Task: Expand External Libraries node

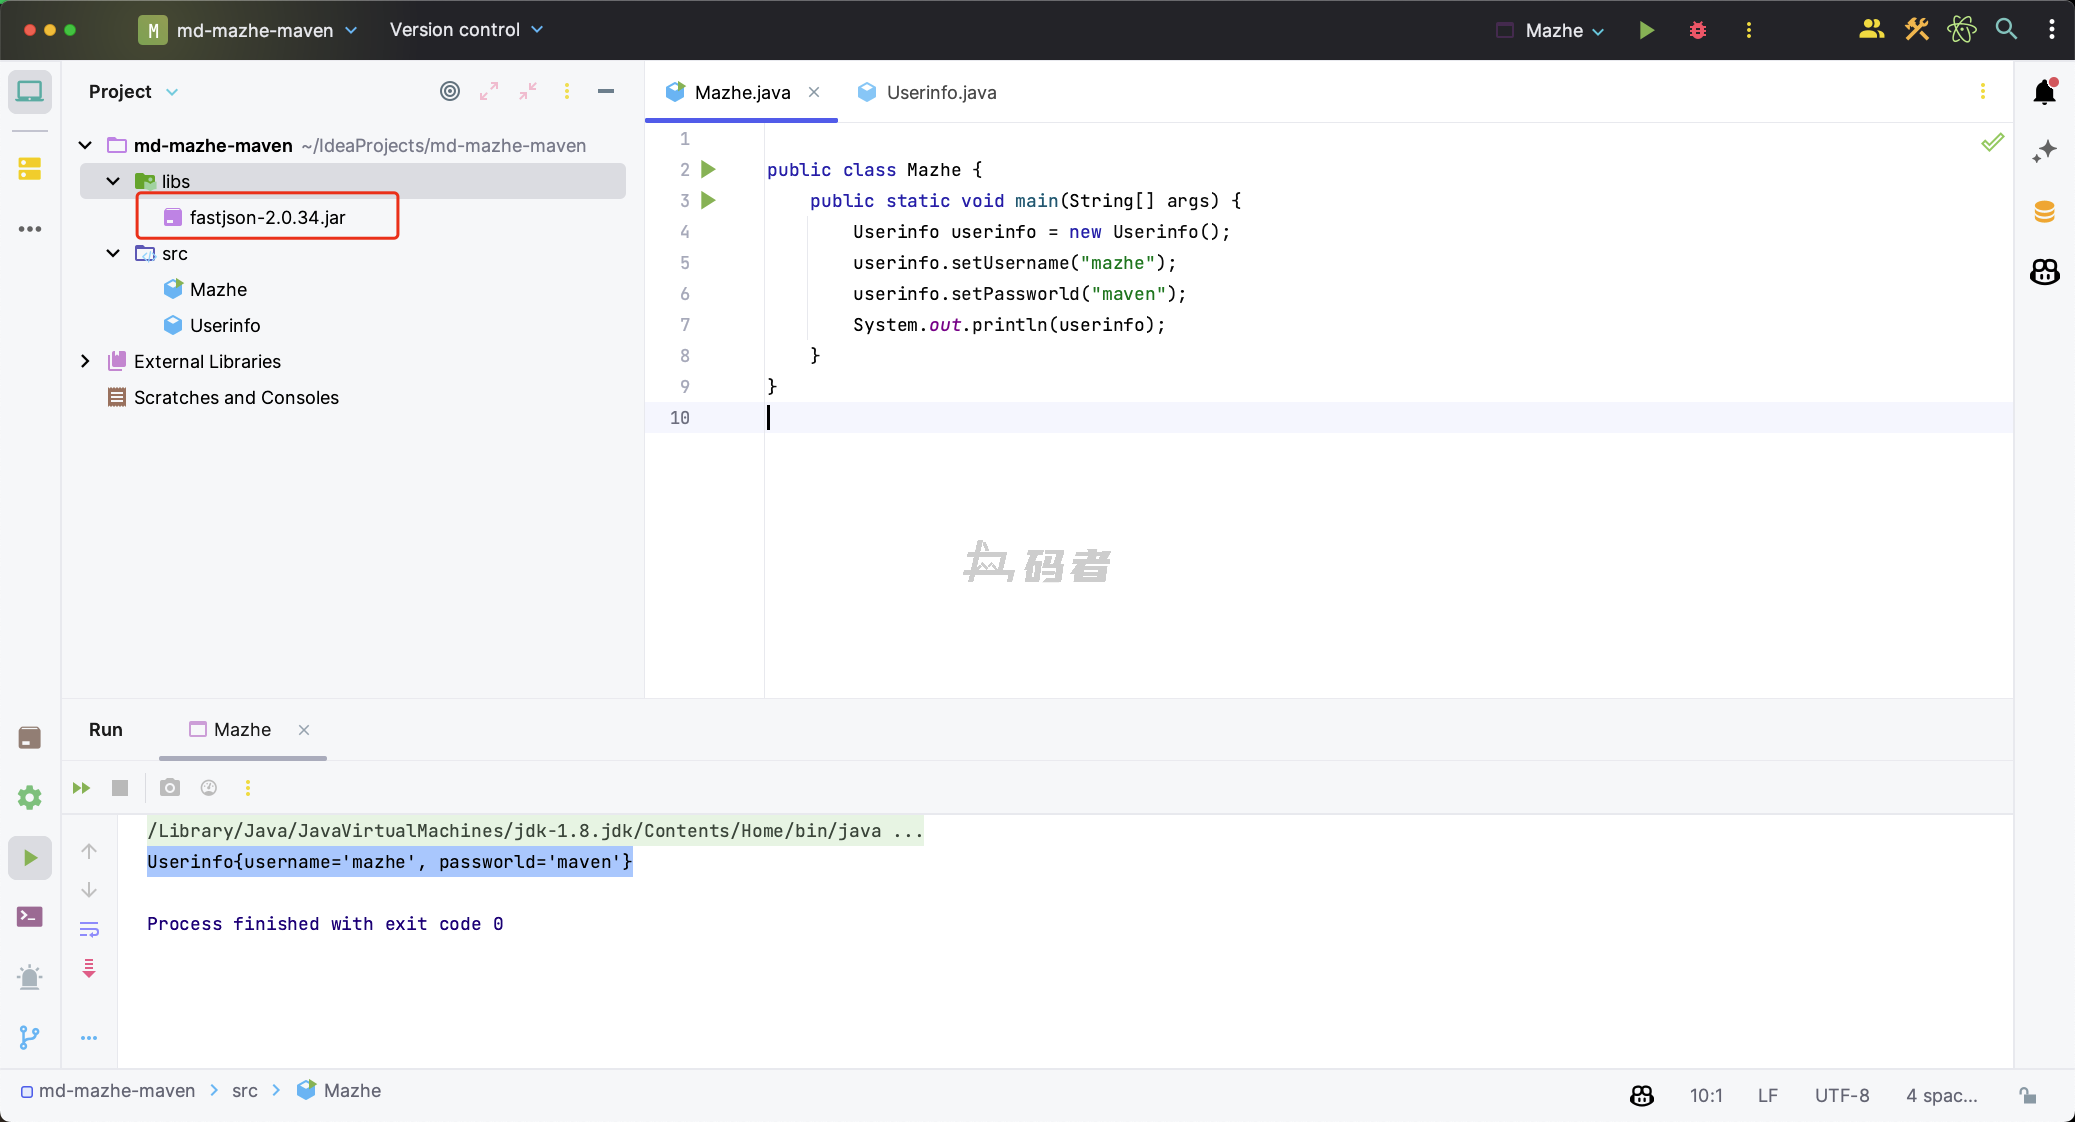Action: pos(85,361)
